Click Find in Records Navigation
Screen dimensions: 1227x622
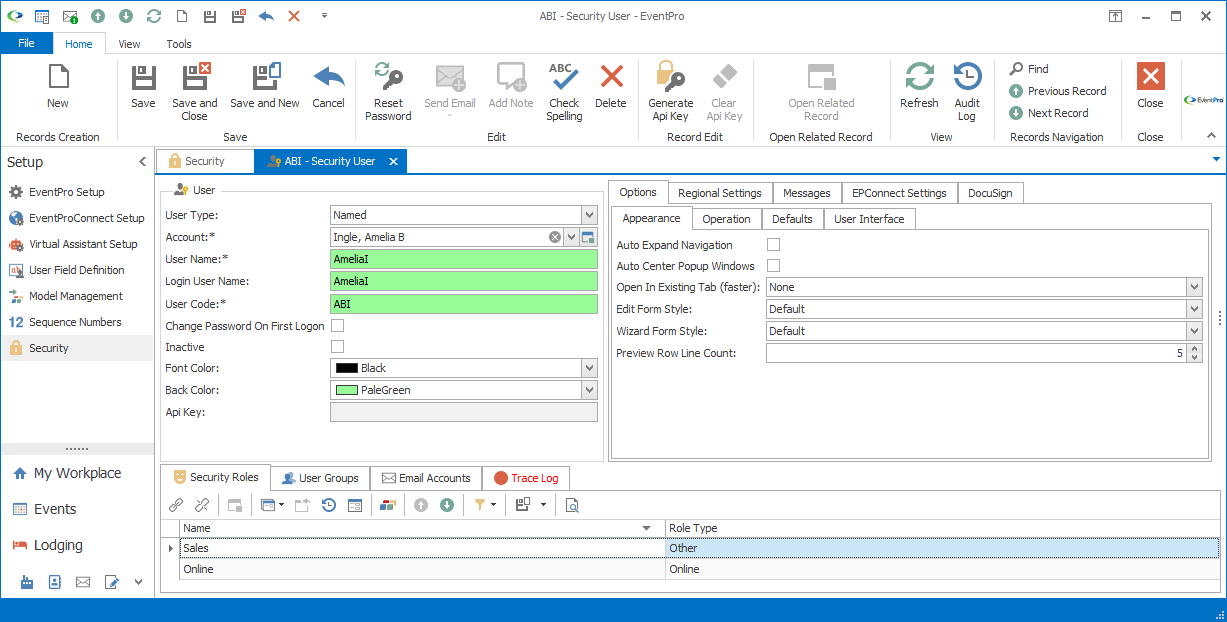(1029, 69)
